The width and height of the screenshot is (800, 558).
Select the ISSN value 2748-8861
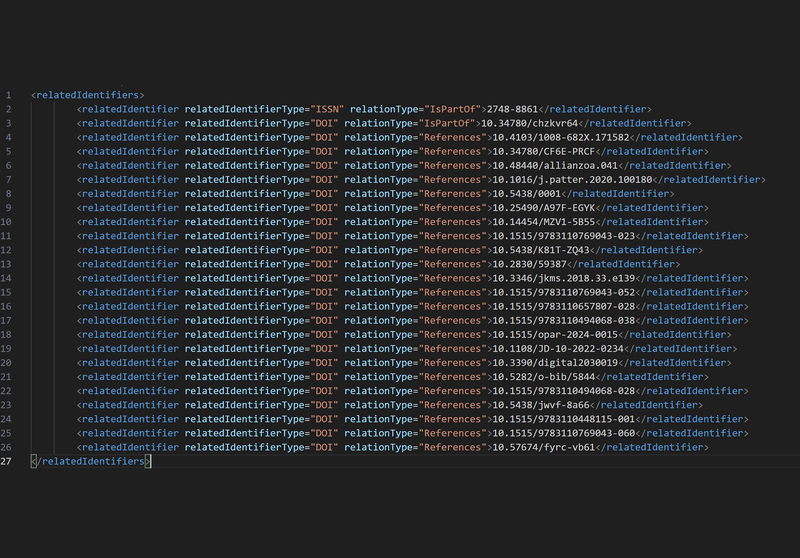[512, 109]
